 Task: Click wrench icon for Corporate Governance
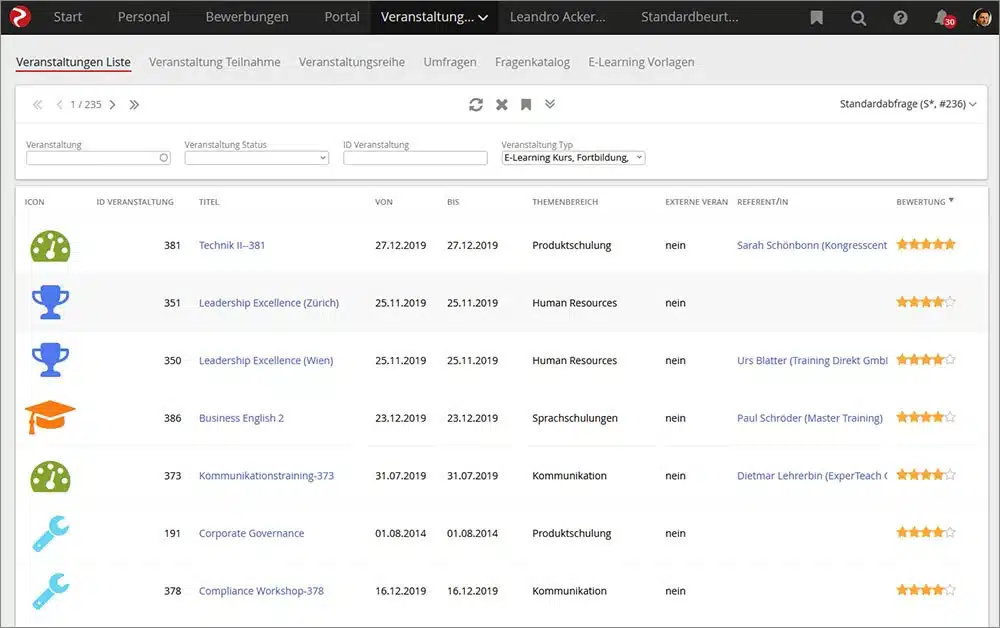click(x=50, y=533)
